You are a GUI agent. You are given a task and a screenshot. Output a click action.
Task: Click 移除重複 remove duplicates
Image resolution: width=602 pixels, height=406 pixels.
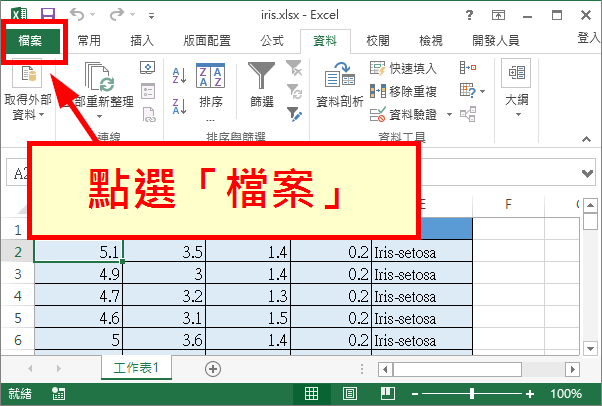click(x=403, y=91)
